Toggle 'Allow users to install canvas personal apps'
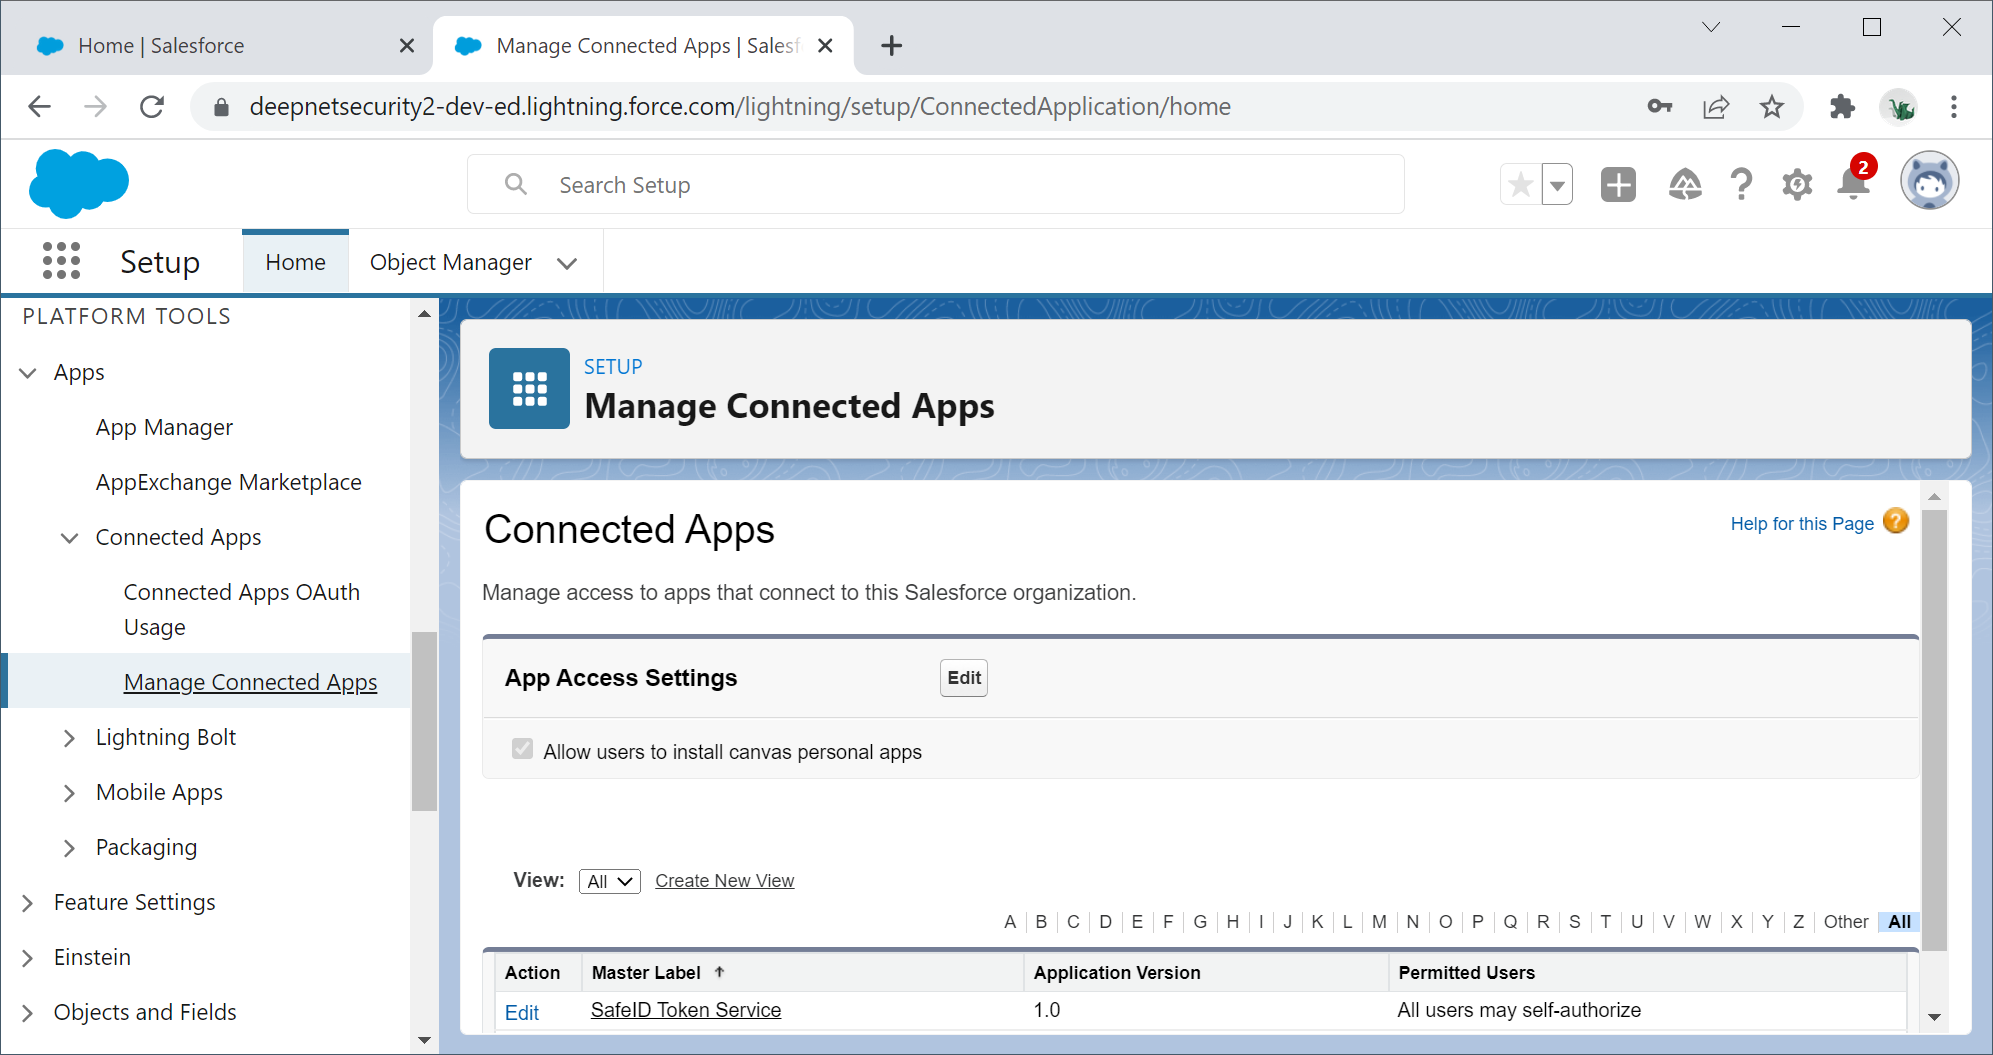 pyautogui.click(x=522, y=749)
